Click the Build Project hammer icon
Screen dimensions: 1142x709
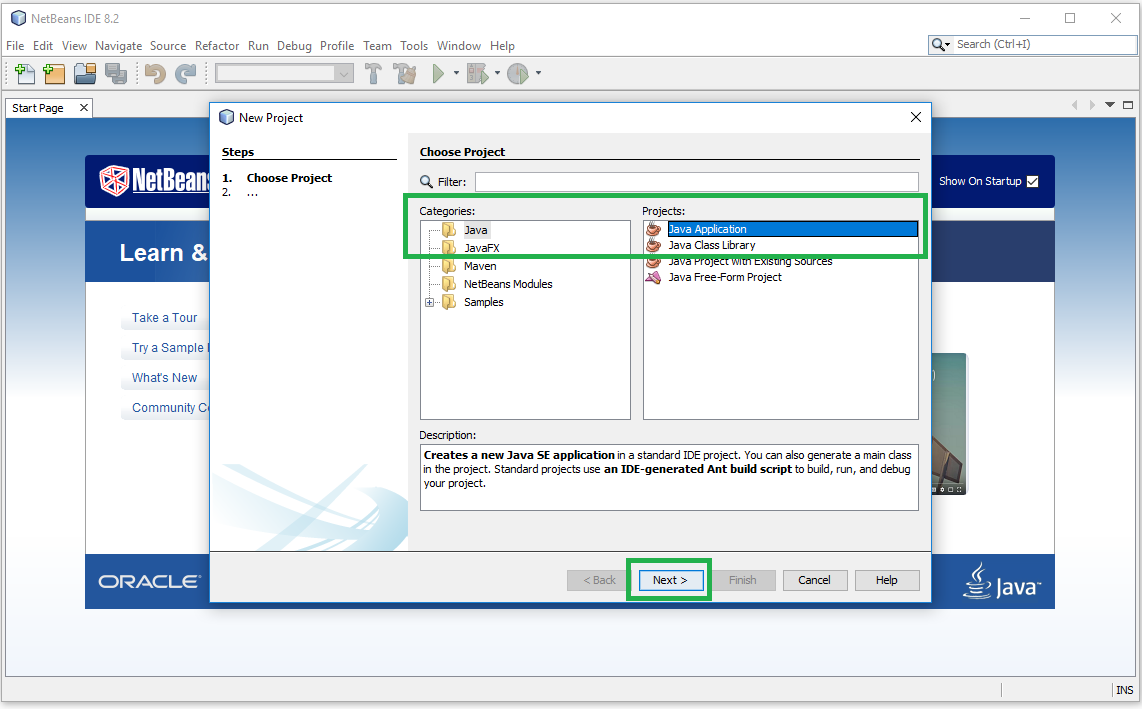[373, 74]
